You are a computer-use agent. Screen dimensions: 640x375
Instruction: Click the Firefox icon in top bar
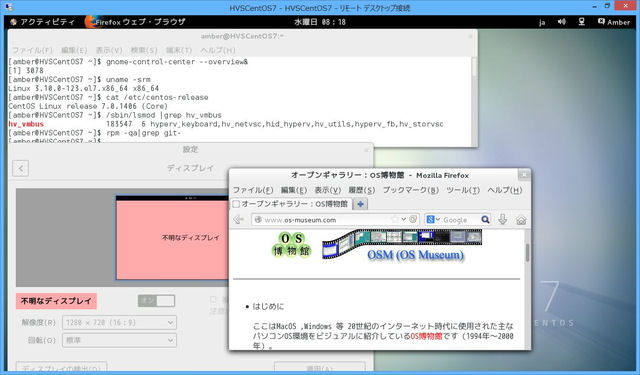tap(91, 22)
